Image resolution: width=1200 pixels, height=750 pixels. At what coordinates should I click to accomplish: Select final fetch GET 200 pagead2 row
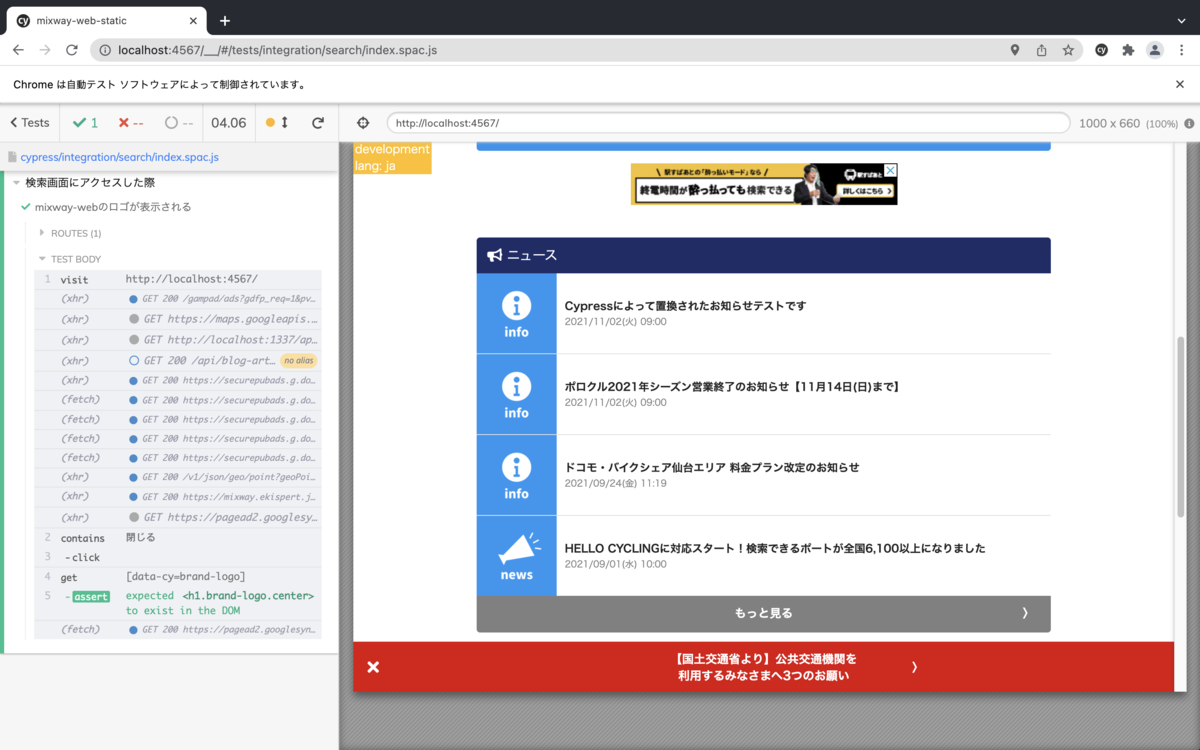[x=178, y=630]
